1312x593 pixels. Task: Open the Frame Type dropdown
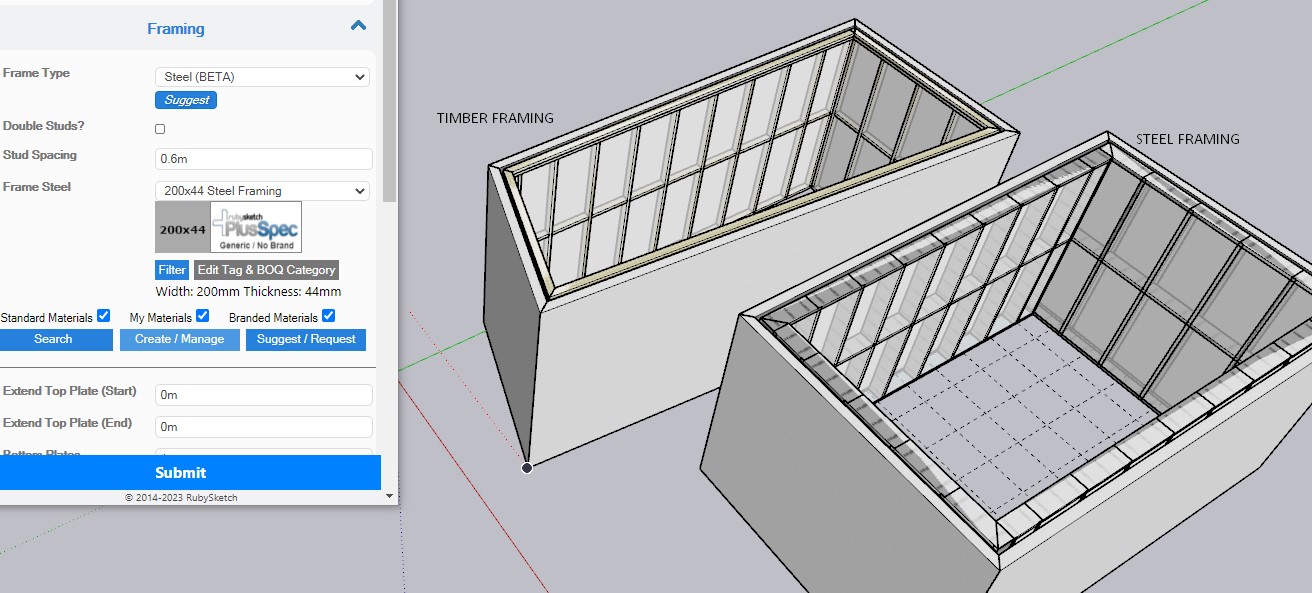[x=262, y=77]
